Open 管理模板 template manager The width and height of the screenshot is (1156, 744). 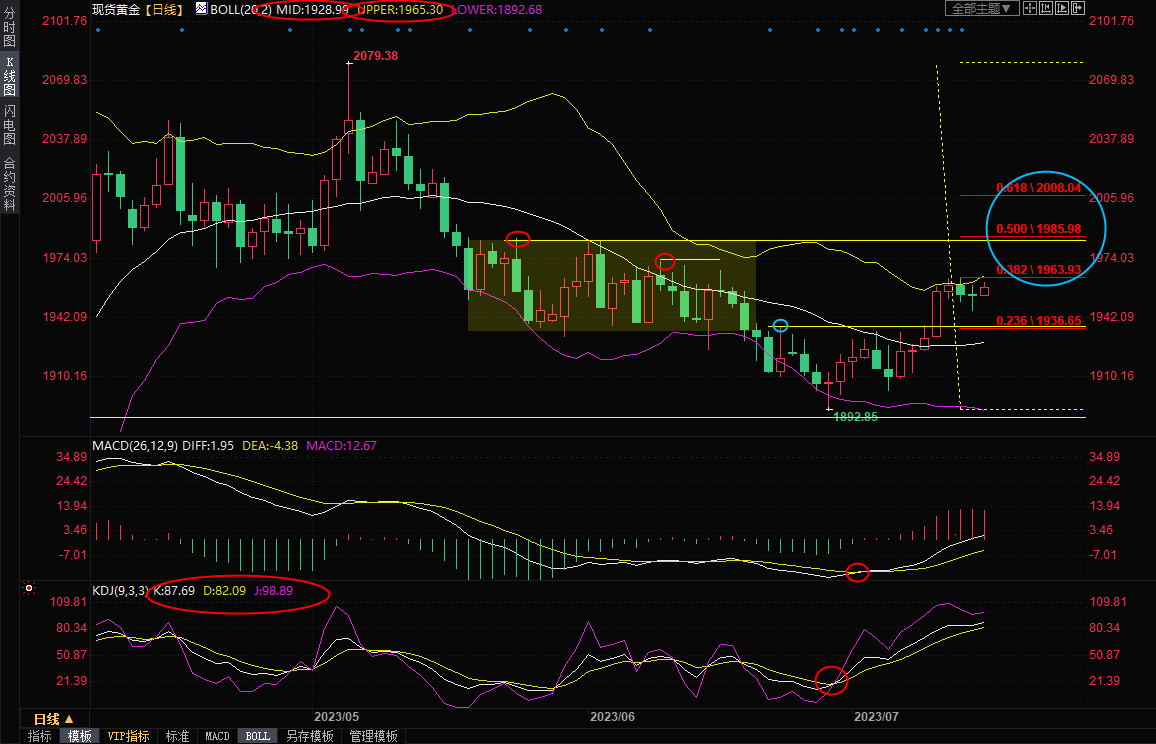click(373, 736)
